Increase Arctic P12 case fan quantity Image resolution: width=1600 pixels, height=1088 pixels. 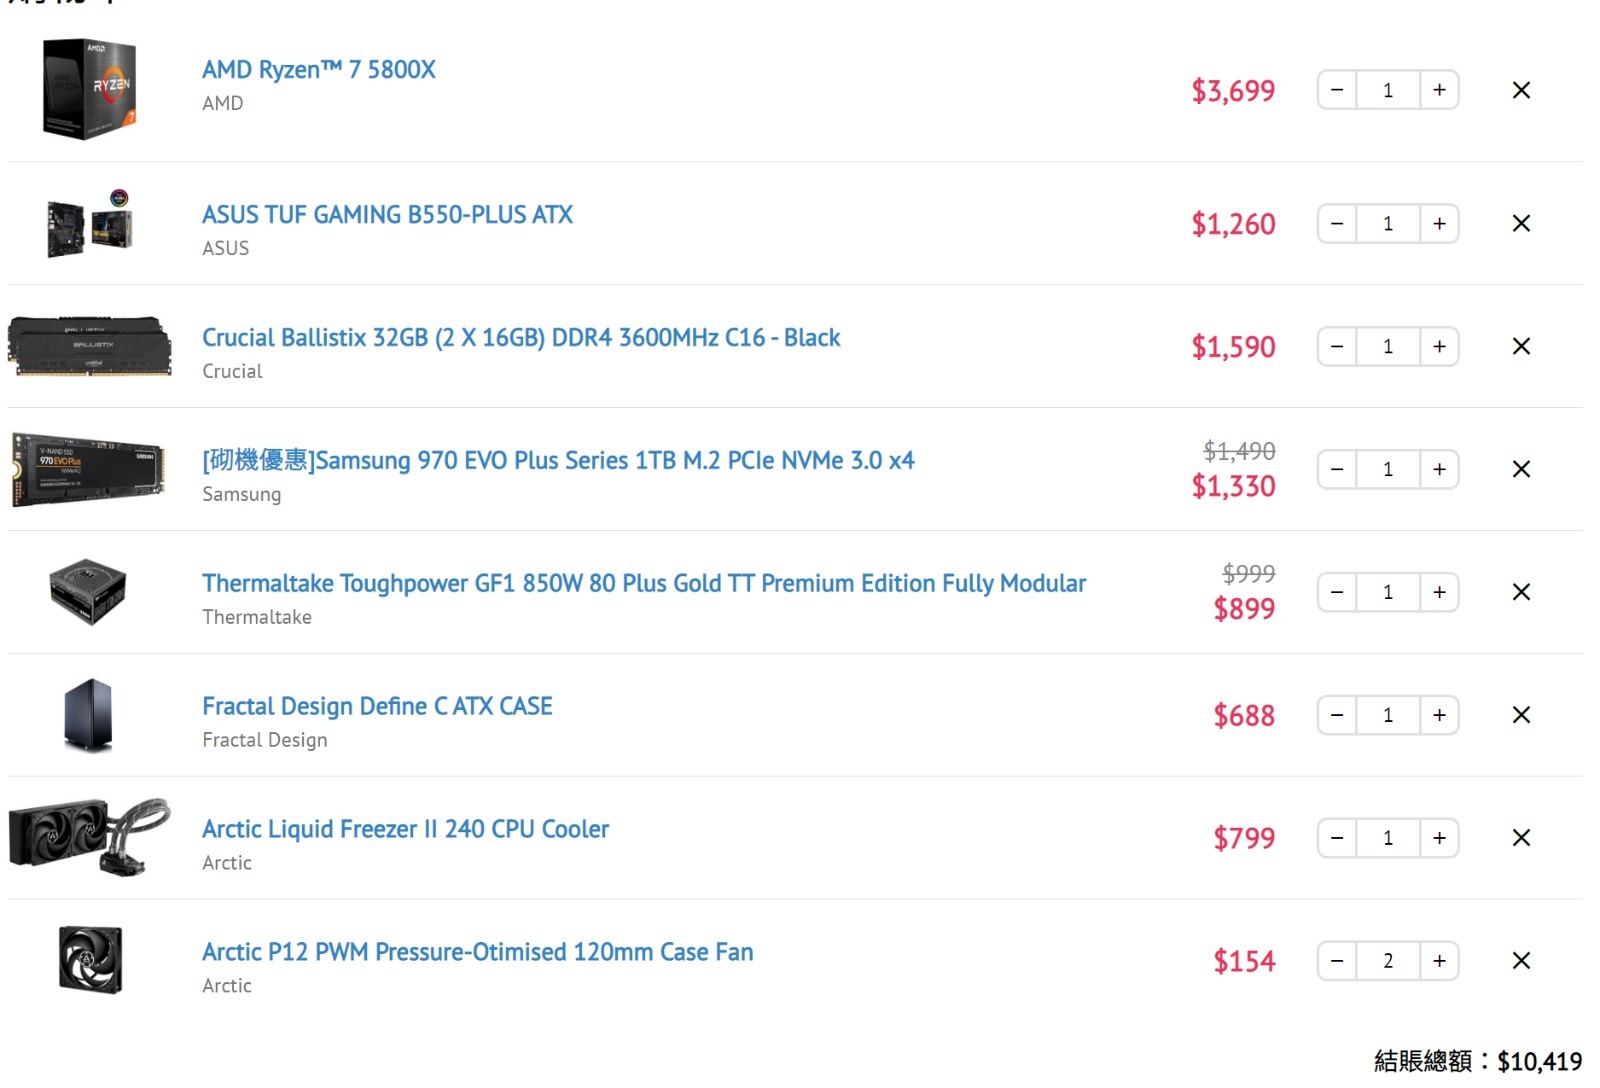pyautogui.click(x=1439, y=961)
